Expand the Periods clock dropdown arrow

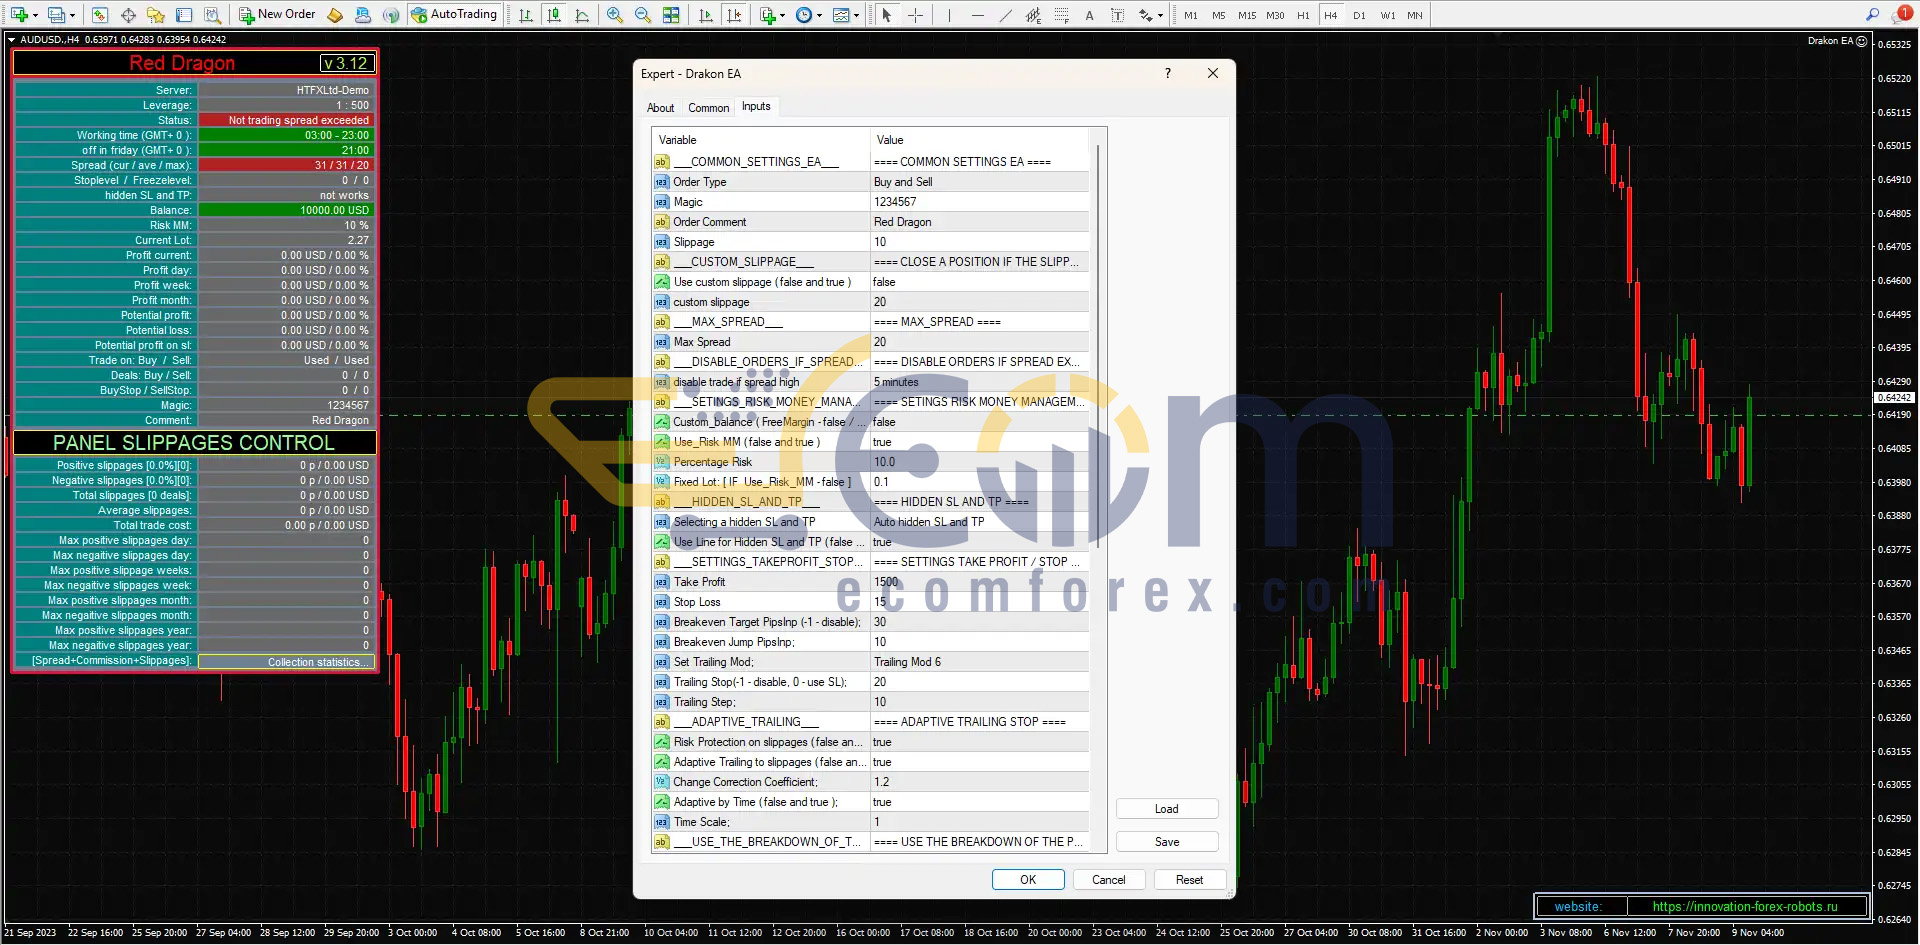pos(819,15)
